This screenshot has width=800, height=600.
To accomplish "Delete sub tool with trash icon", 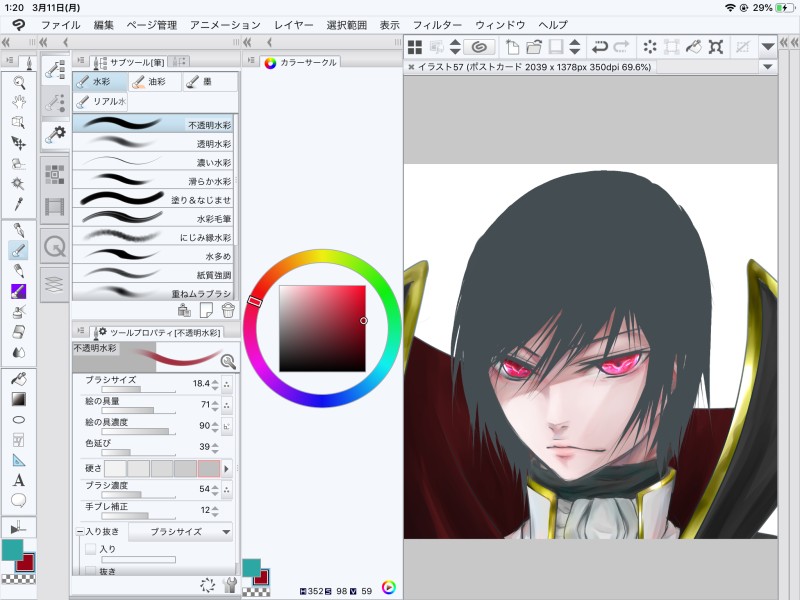I will point(228,309).
